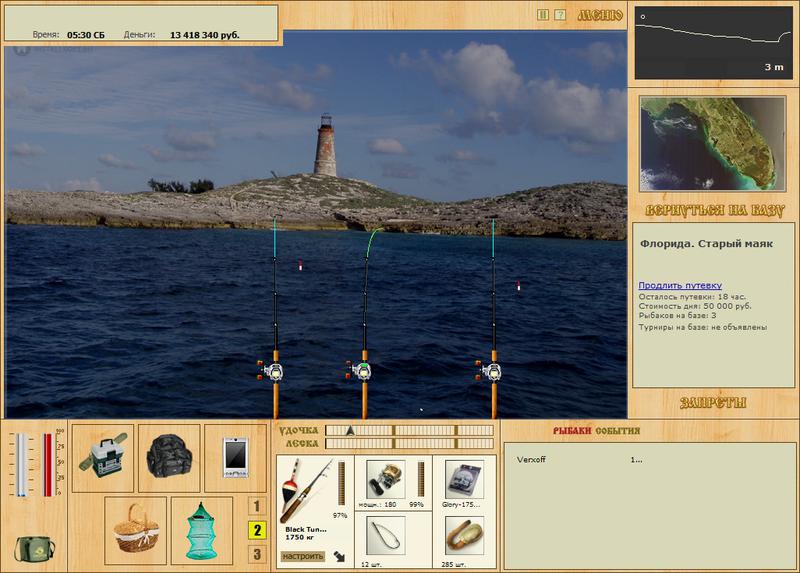The image size is (800, 573).
Task: Open help with the question mark icon
Action: click(560, 15)
